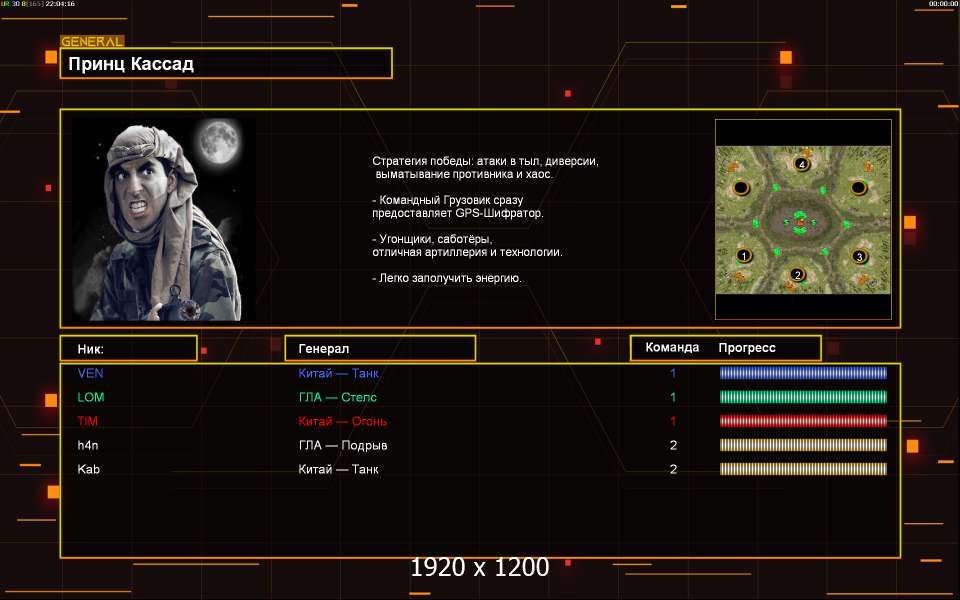
Task: Select player LOM nickname
Action: coord(90,397)
